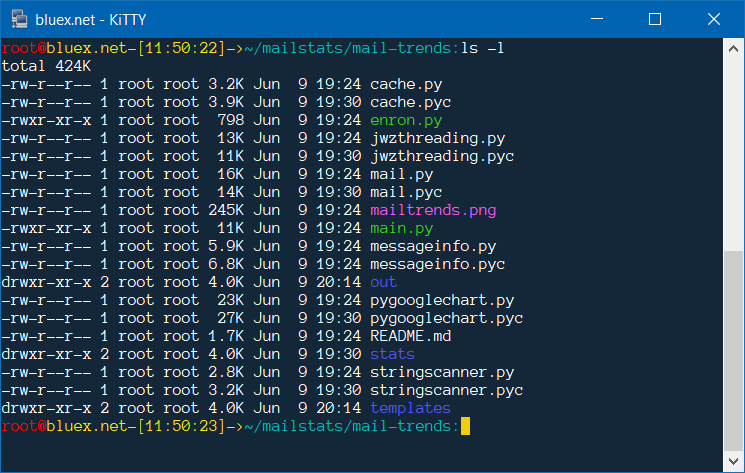
Task: Click the 'stats' directory name
Action: [392, 354]
